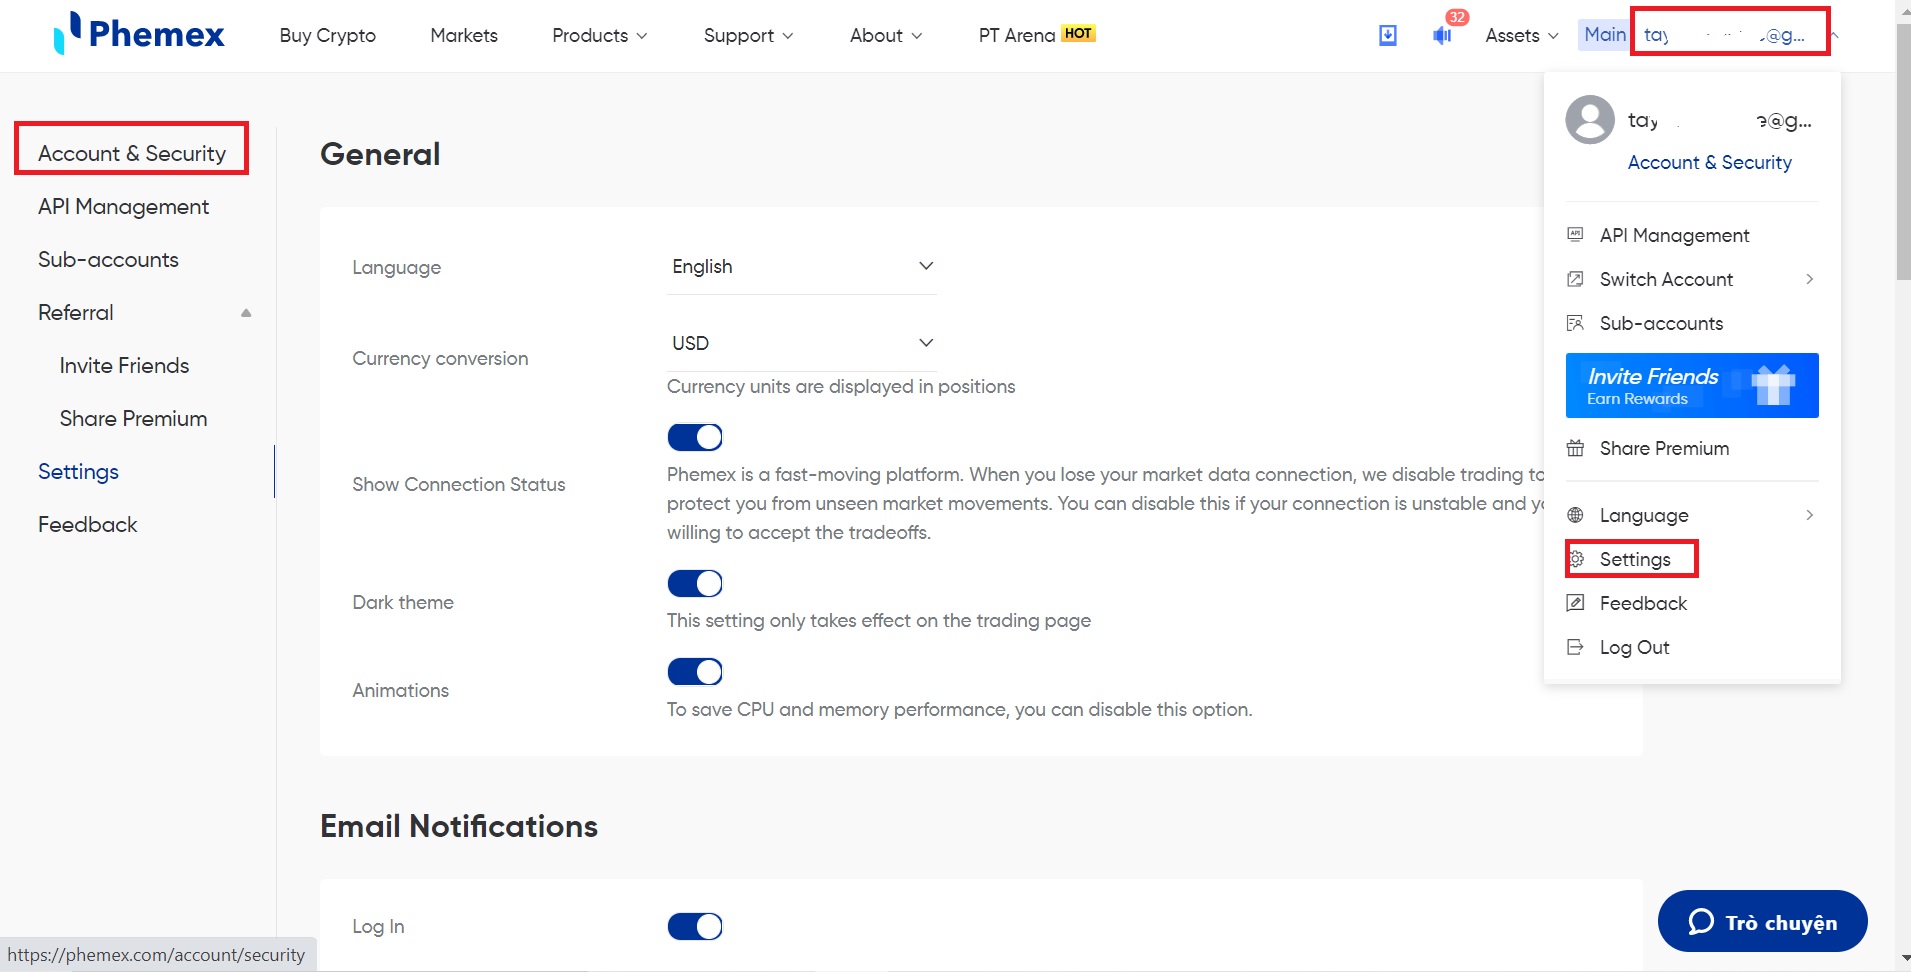Click the account email in header
1911x972 pixels.
click(x=1726, y=35)
